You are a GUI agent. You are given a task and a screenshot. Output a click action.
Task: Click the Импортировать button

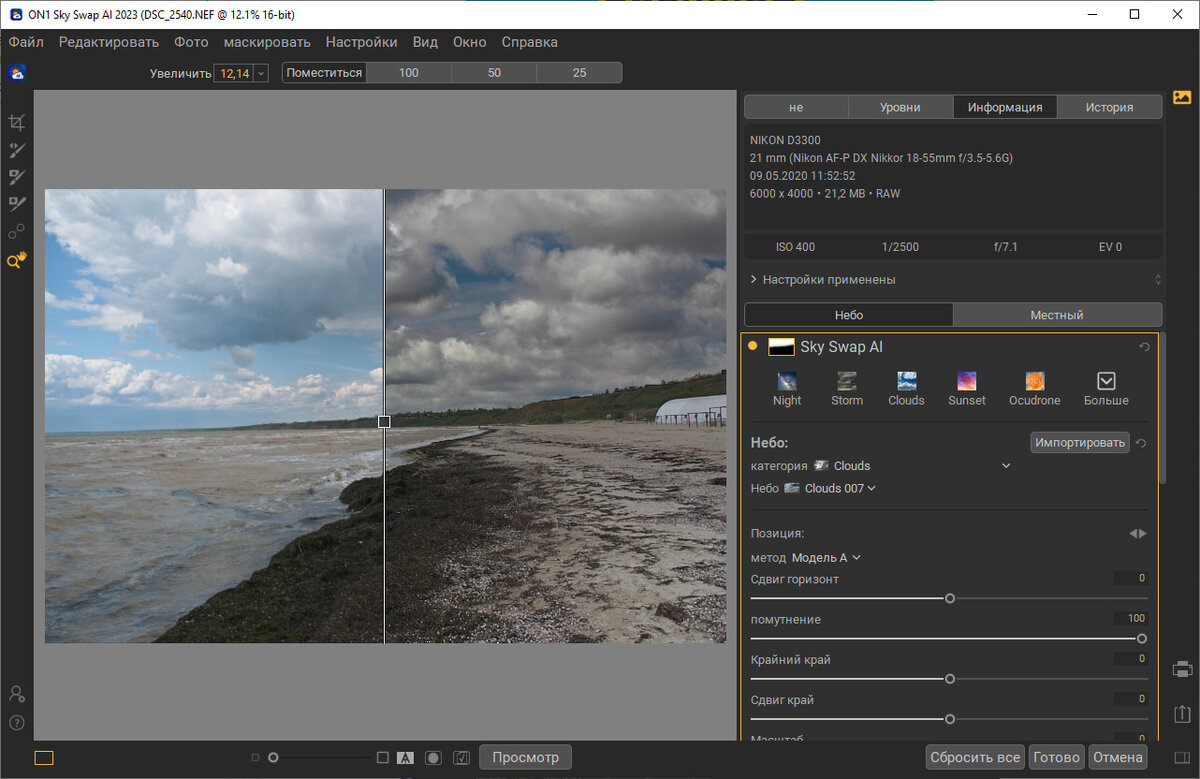1080,442
